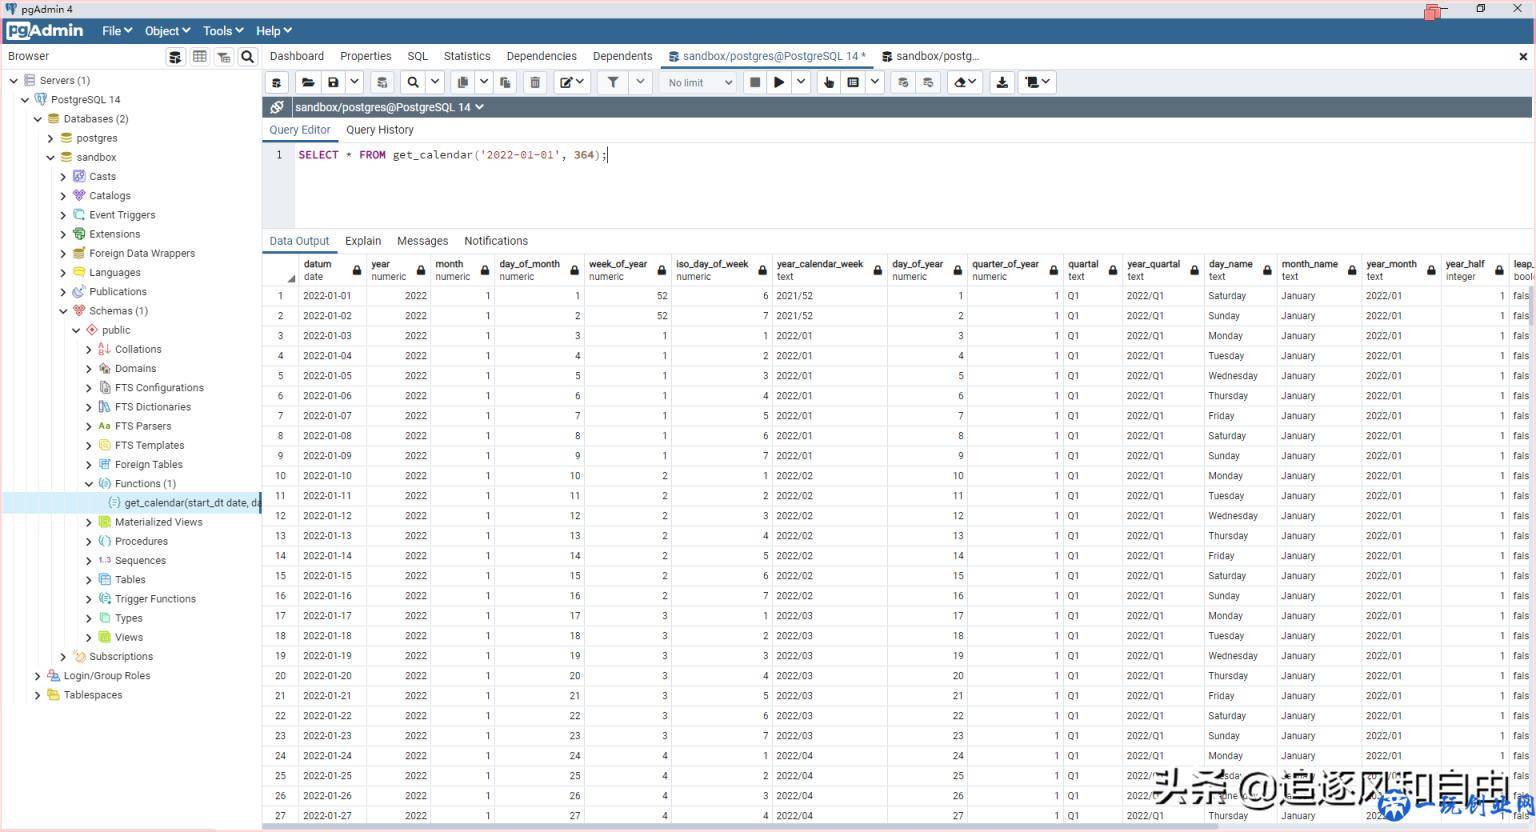Switch to the Messages tab
Screen dimensions: 1536x832
pos(422,241)
